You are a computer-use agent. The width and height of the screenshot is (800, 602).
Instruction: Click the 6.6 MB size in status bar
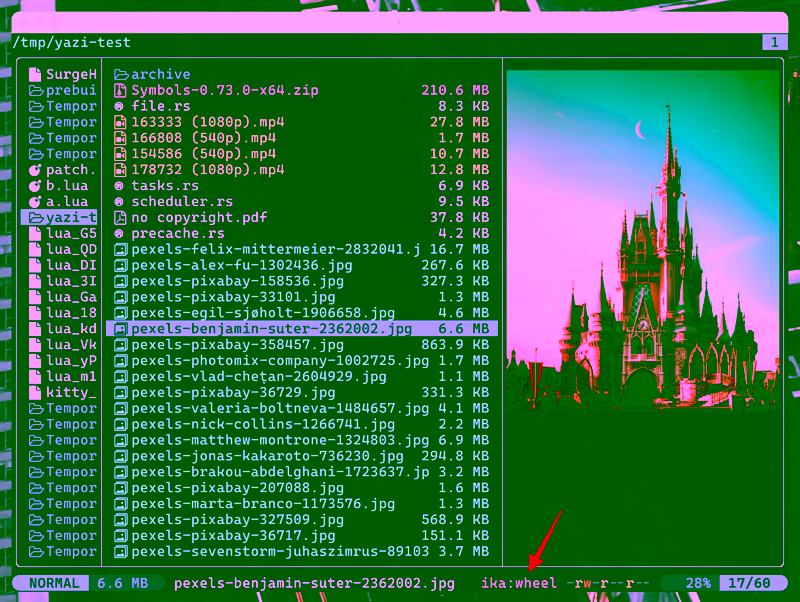122,583
